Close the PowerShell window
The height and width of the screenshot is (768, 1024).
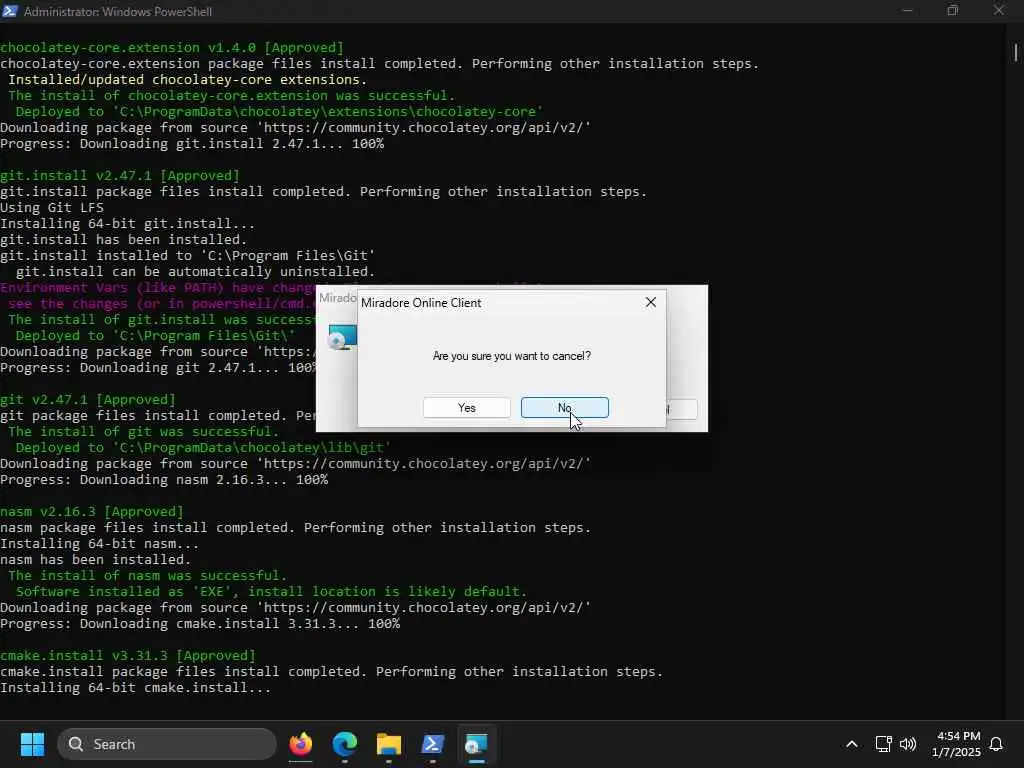pyautogui.click(x=999, y=11)
